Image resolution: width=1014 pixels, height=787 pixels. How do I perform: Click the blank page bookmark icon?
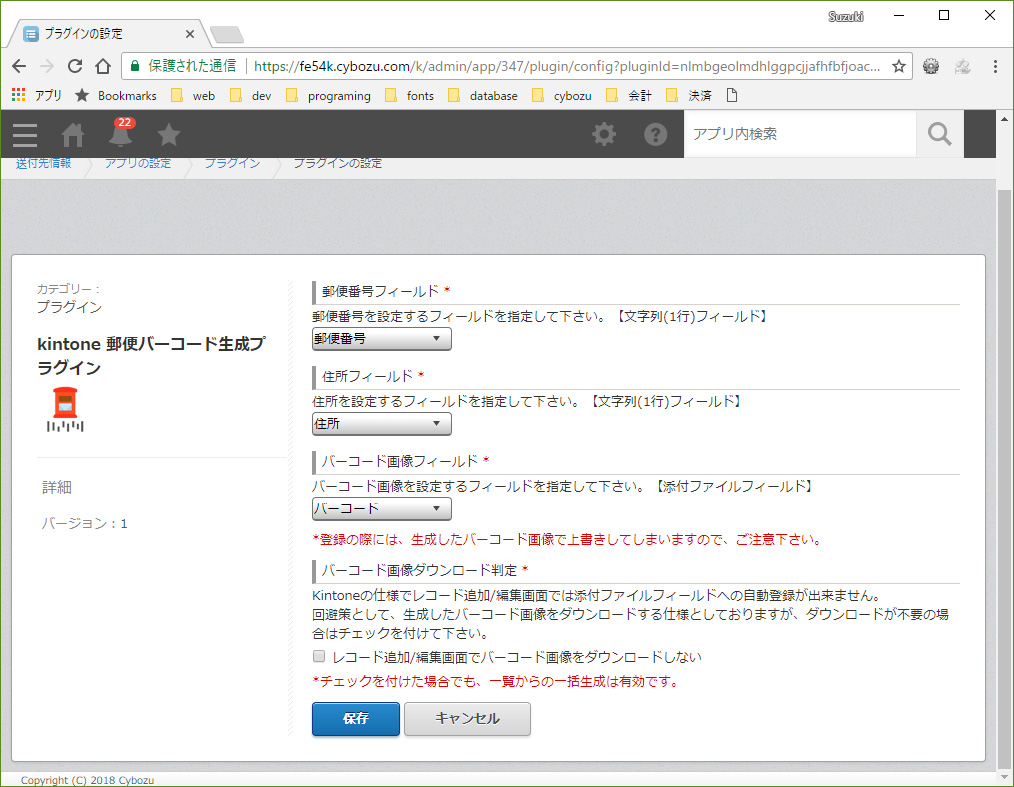click(x=732, y=96)
